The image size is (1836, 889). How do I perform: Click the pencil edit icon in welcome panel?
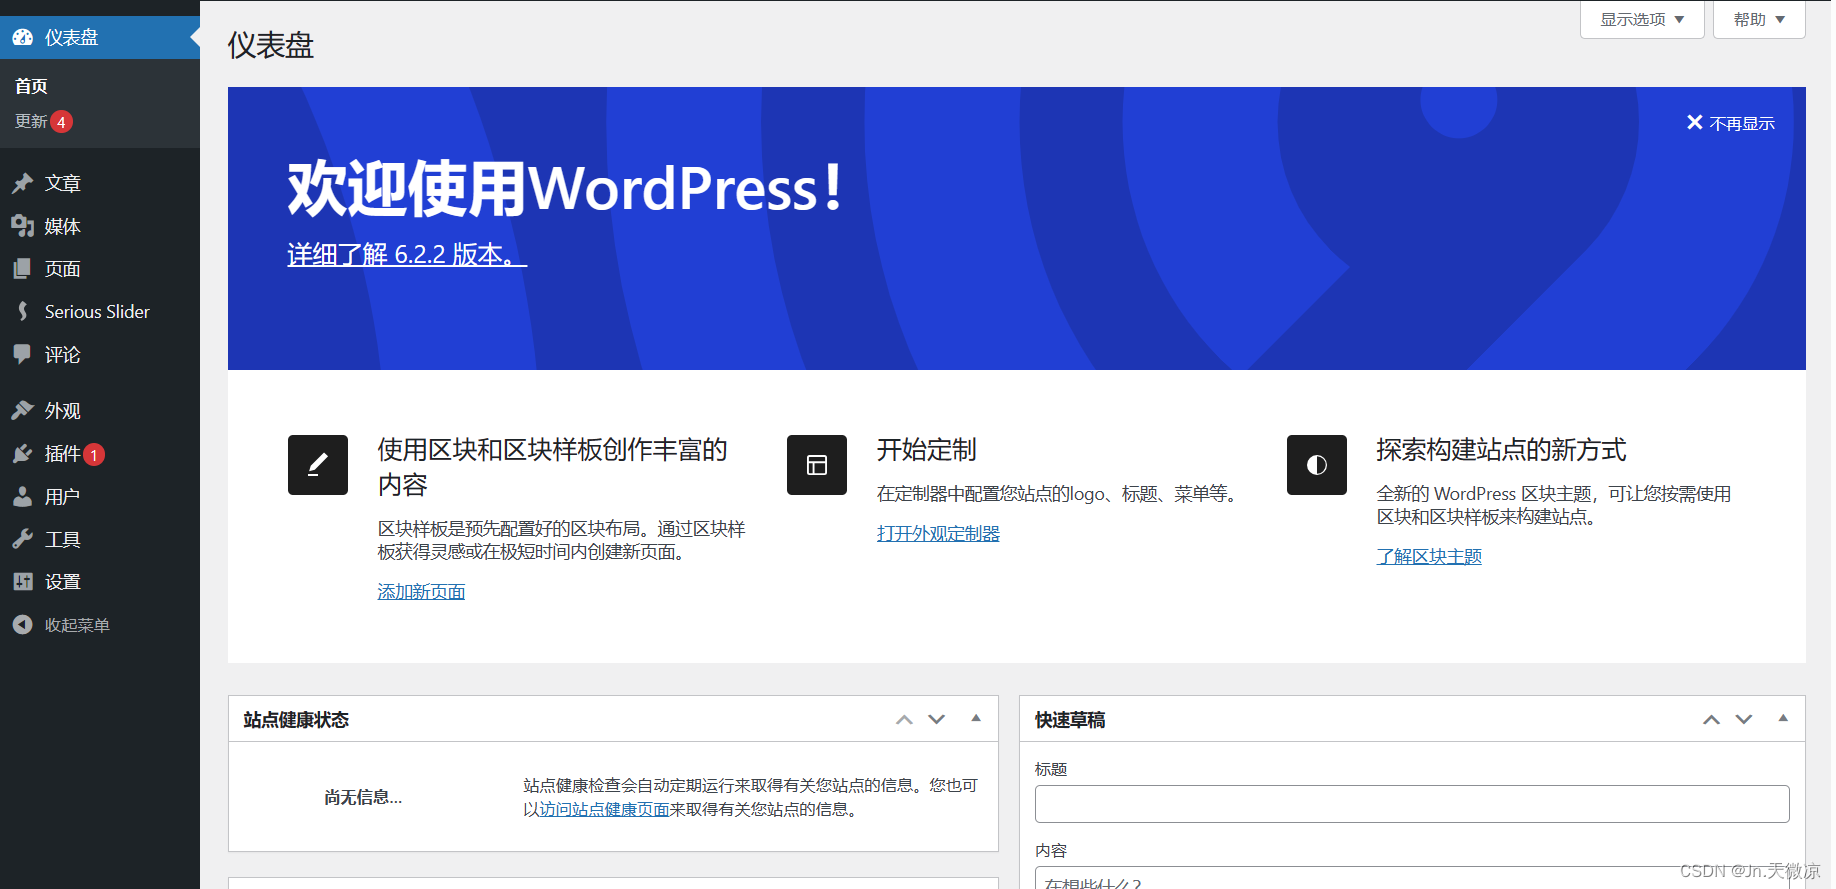point(318,465)
